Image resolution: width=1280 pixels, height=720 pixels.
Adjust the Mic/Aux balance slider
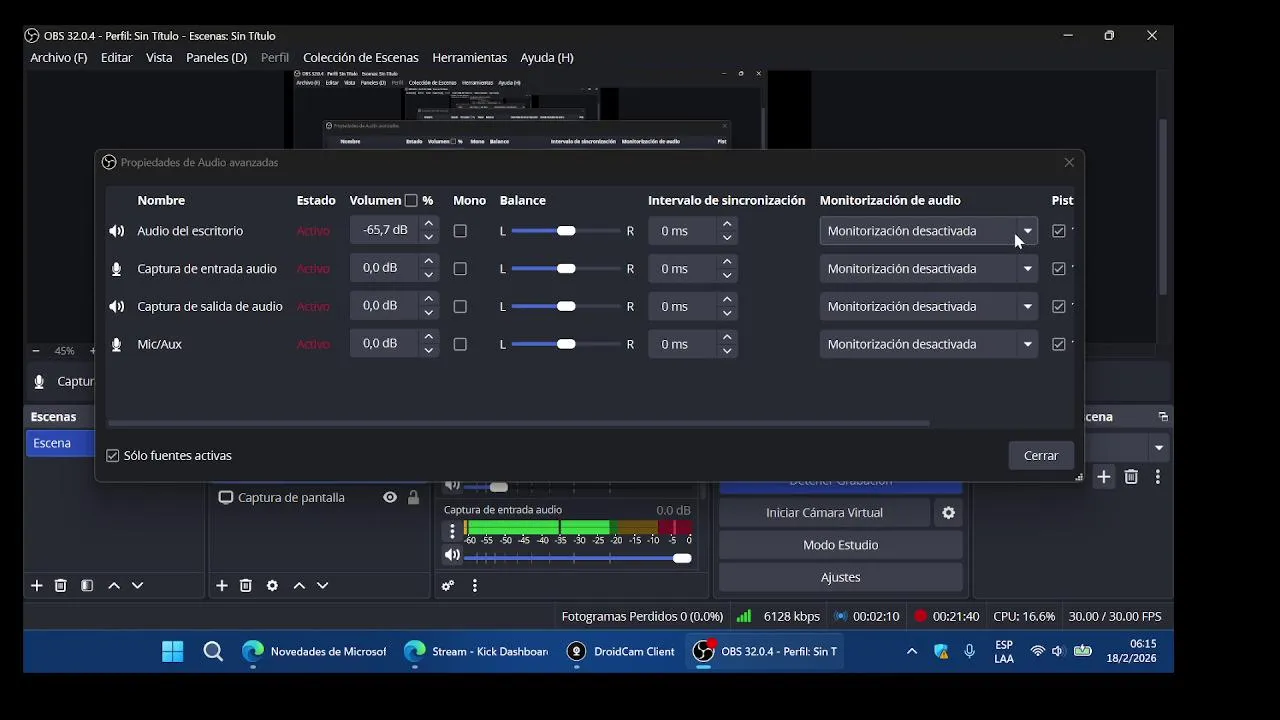pyautogui.click(x=566, y=345)
